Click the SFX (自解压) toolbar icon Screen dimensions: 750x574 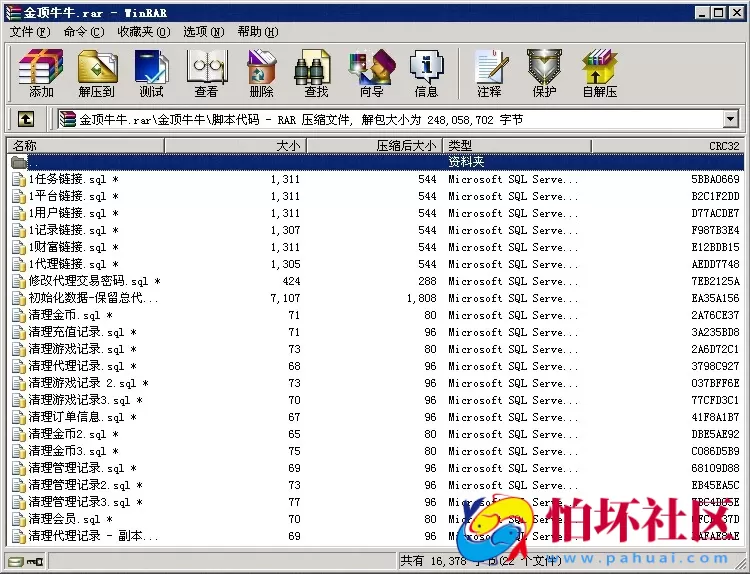(x=600, y=73)
